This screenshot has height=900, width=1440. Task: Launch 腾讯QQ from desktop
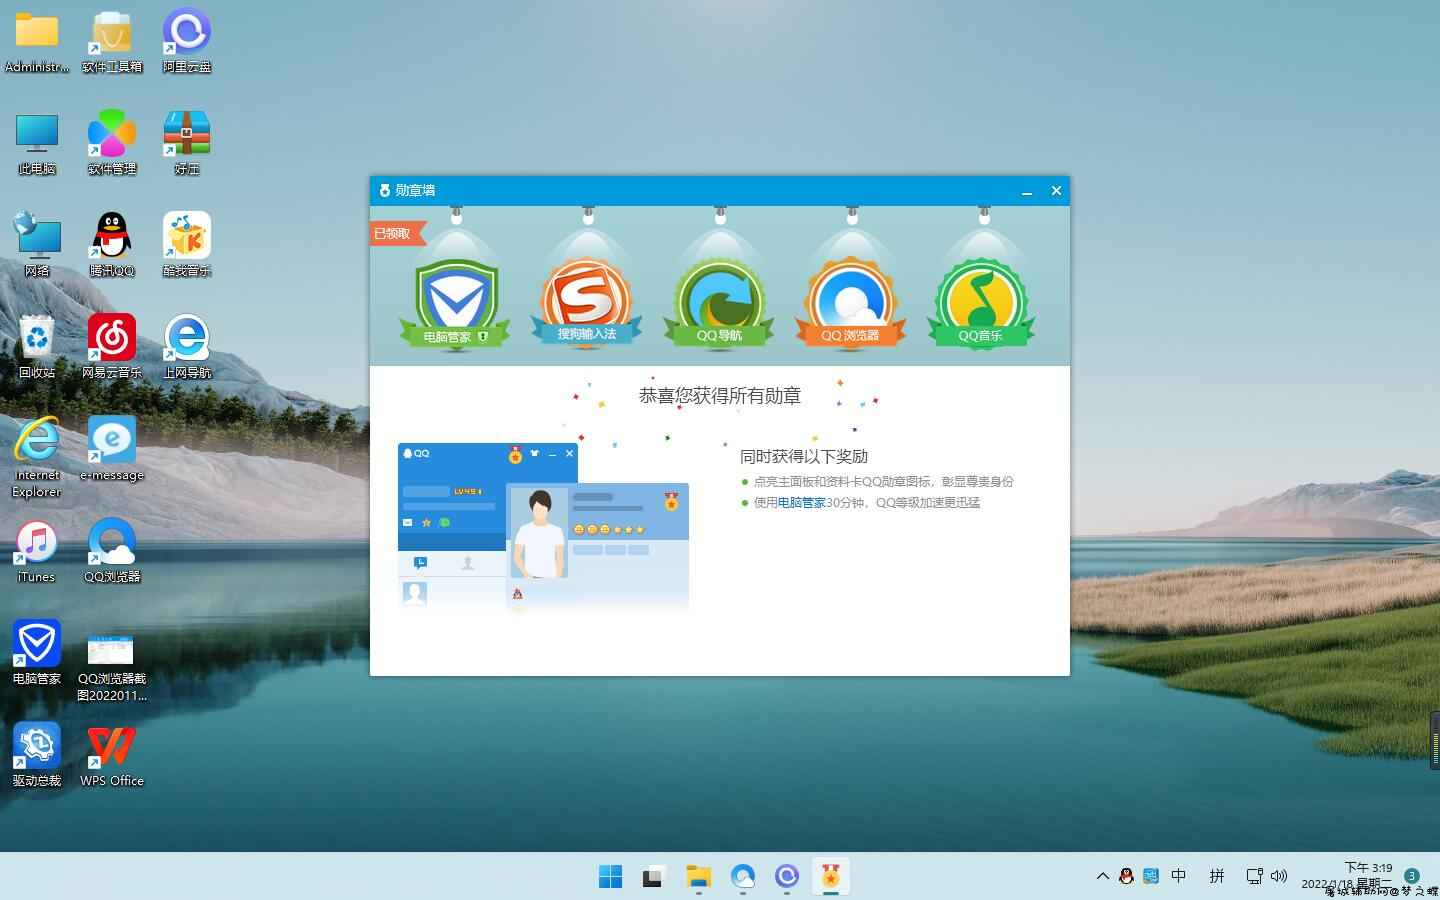coord(112,245)
